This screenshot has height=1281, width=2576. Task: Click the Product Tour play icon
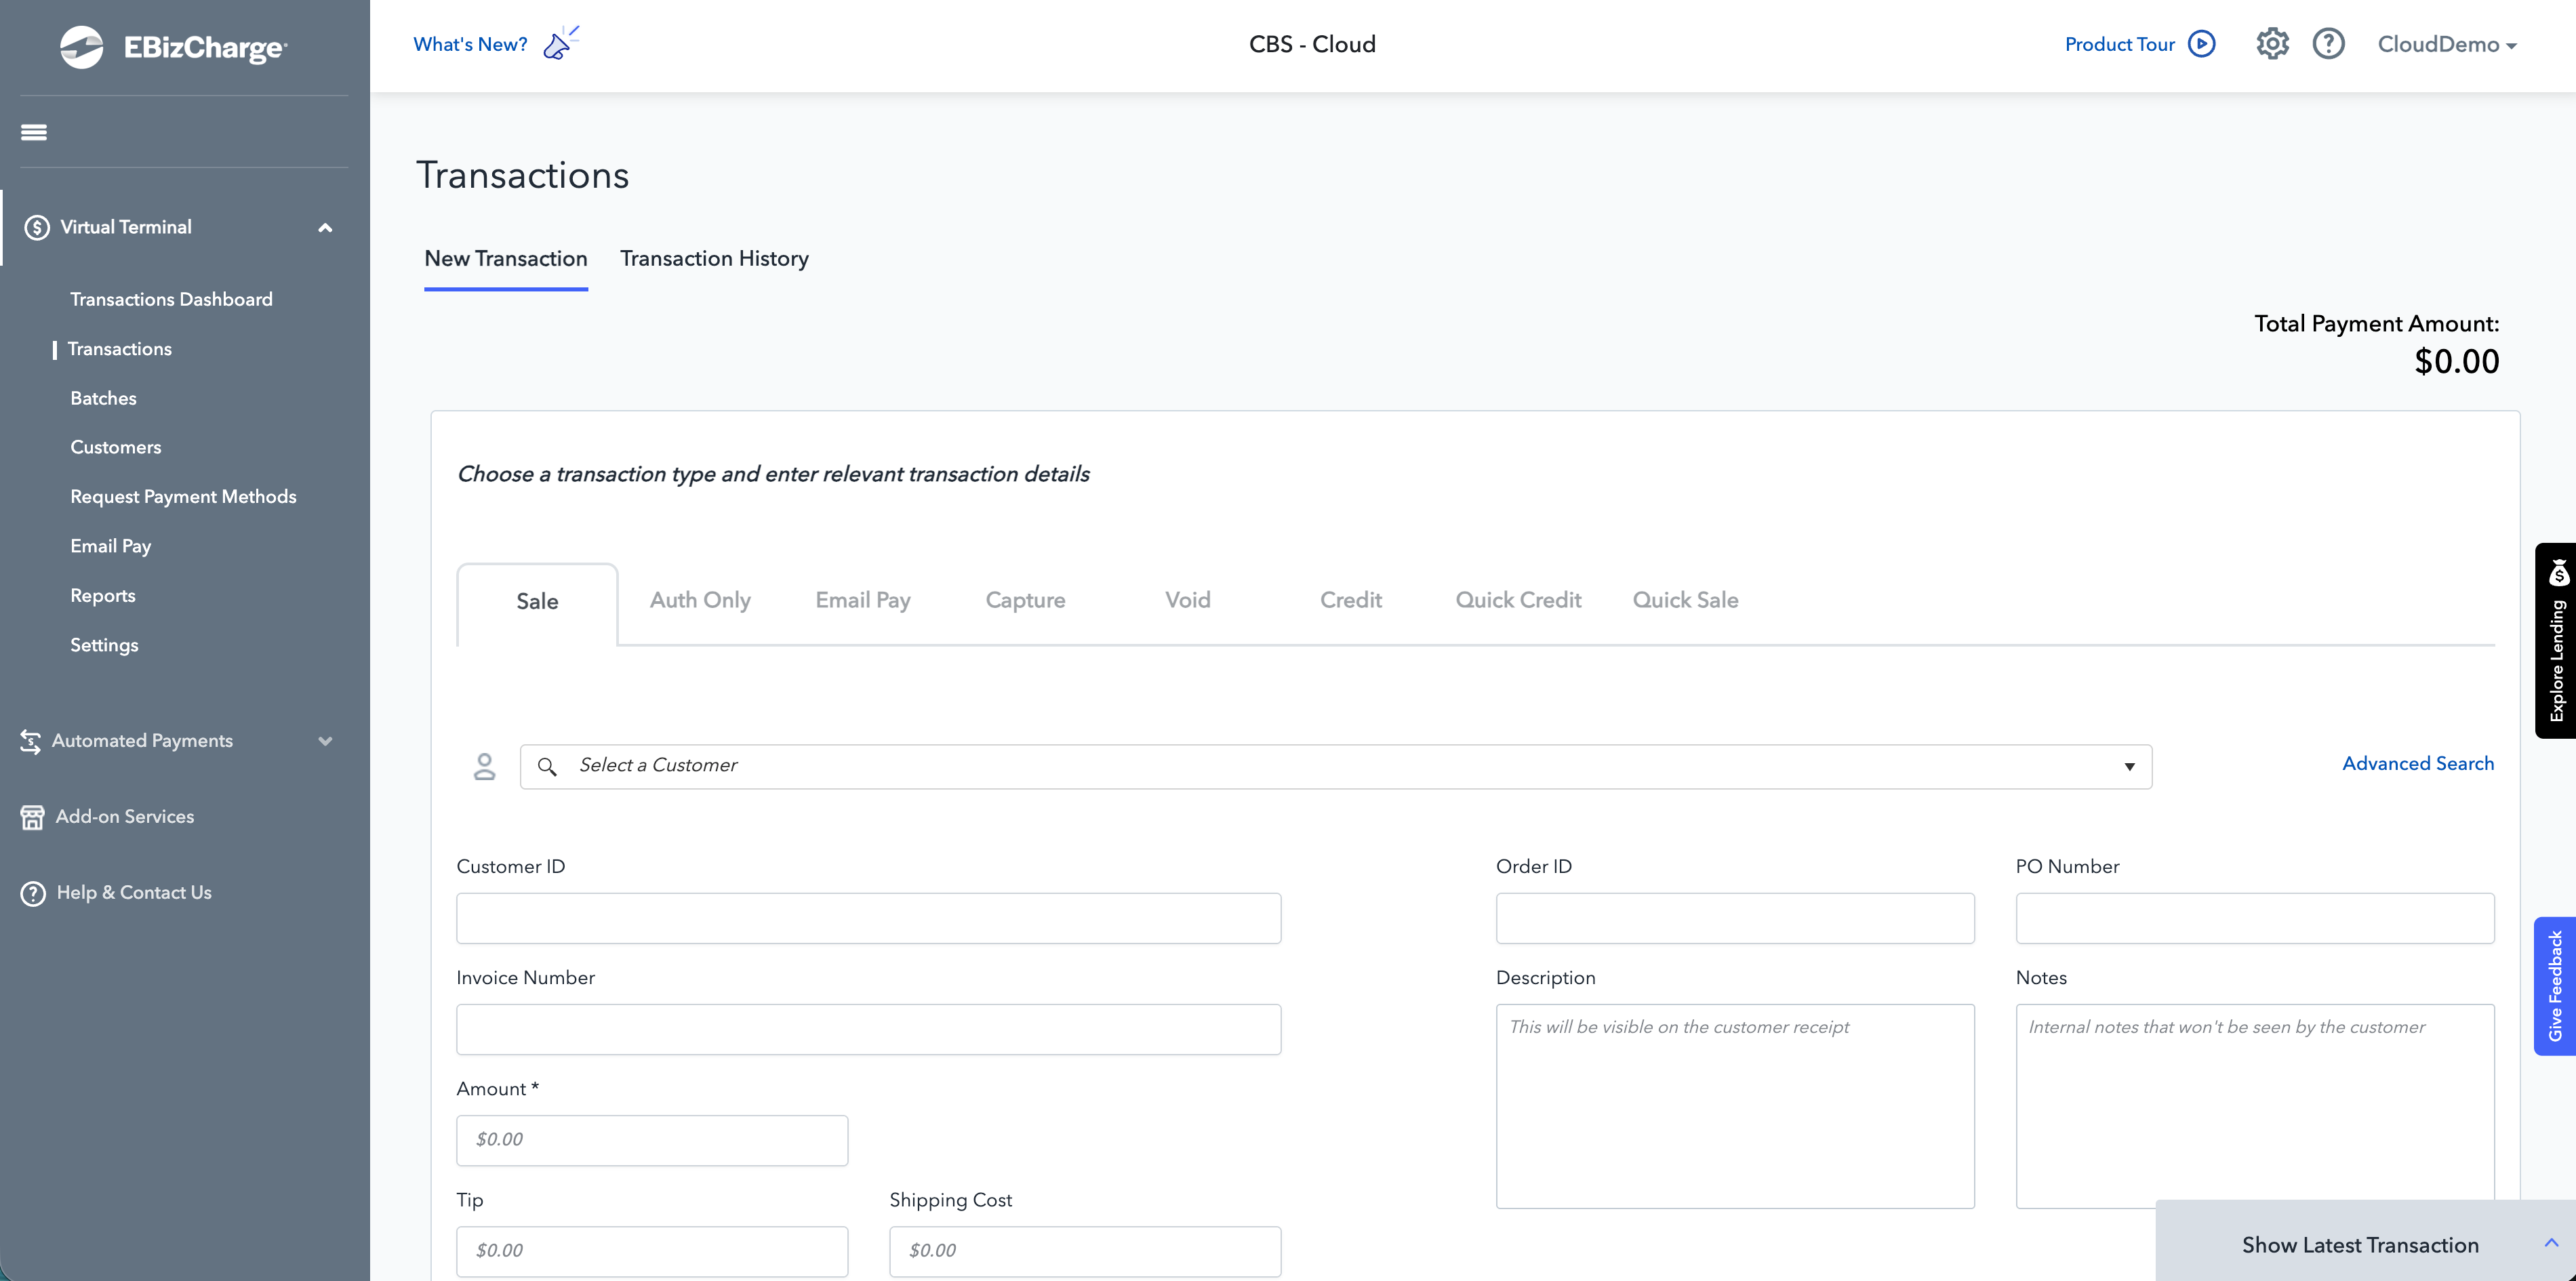[x=2202, y=44]
